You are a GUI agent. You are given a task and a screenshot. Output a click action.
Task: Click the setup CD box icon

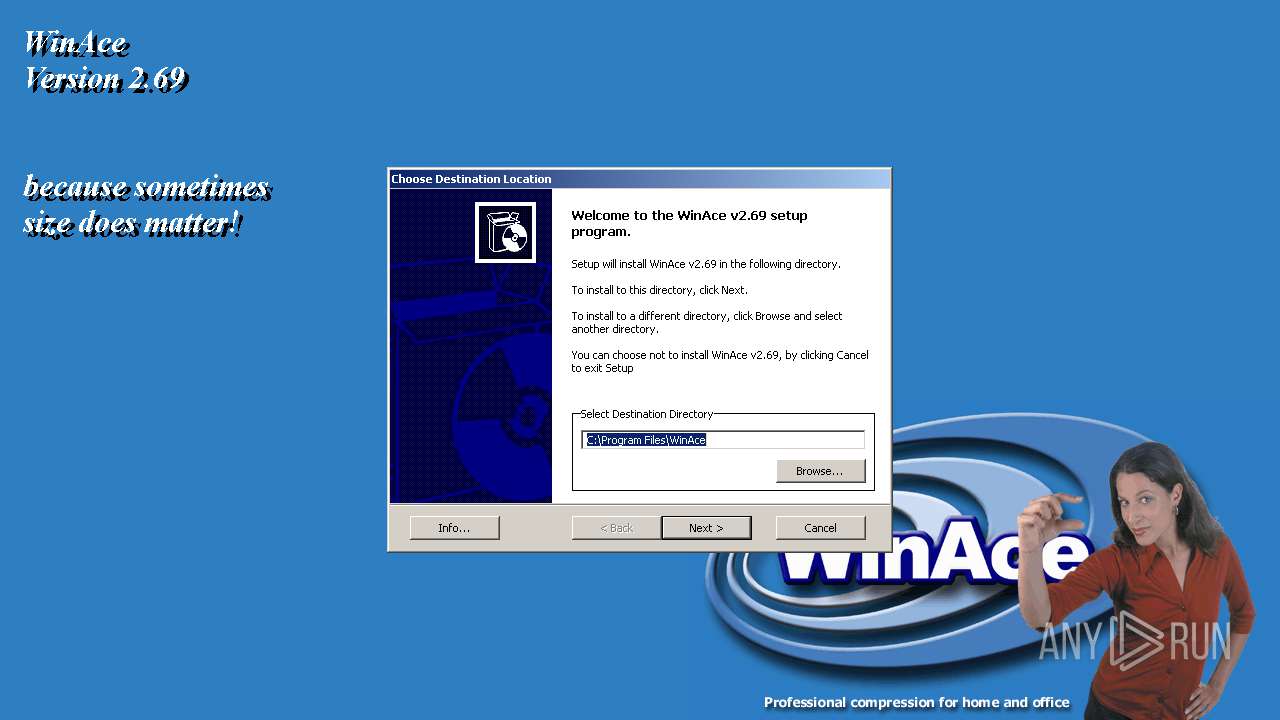tap(506, 232)
